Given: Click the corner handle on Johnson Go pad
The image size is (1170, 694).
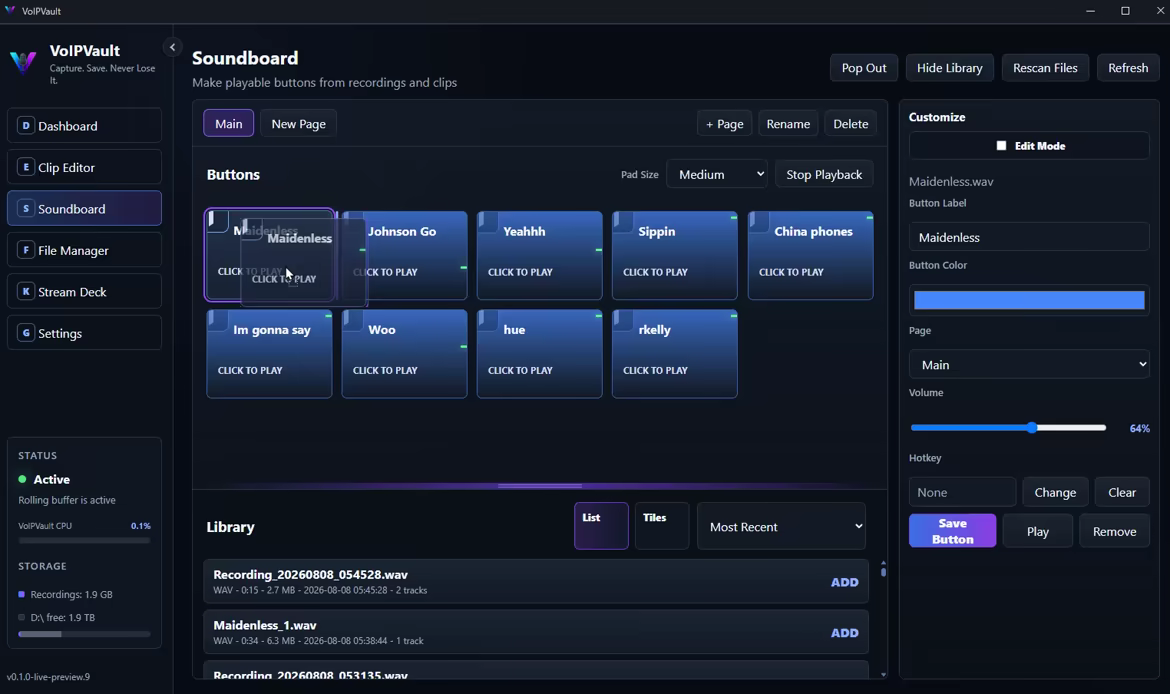Looking at the screenshot, I should tap(353, 222).
